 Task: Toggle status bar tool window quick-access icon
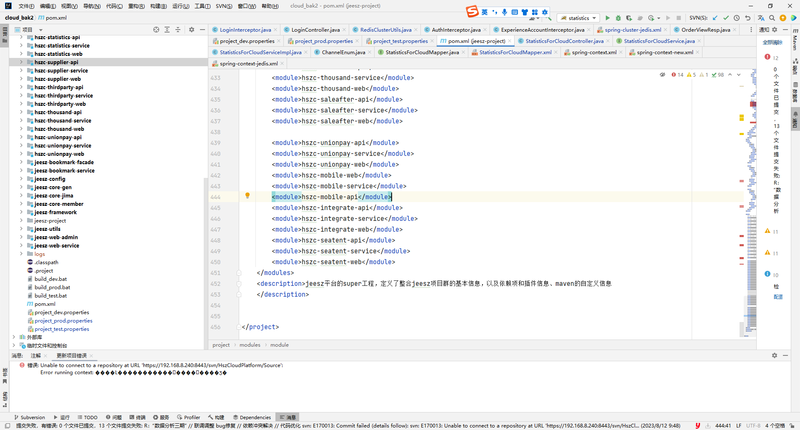pyautogui.click(x=7, y=425)
